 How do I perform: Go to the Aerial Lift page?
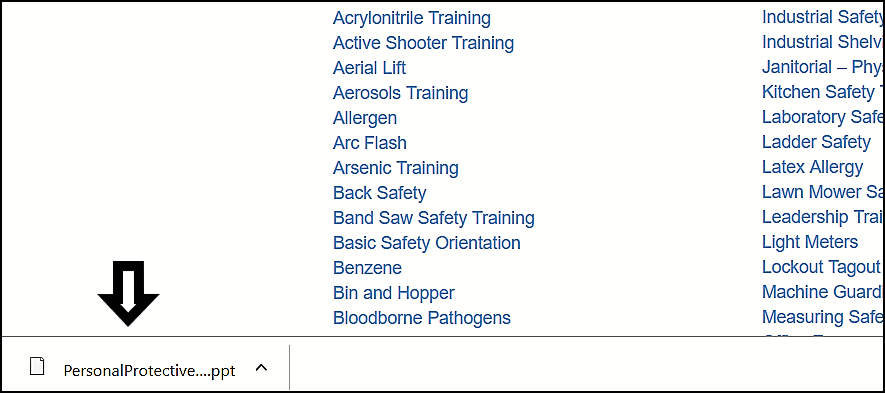(369, 68)
